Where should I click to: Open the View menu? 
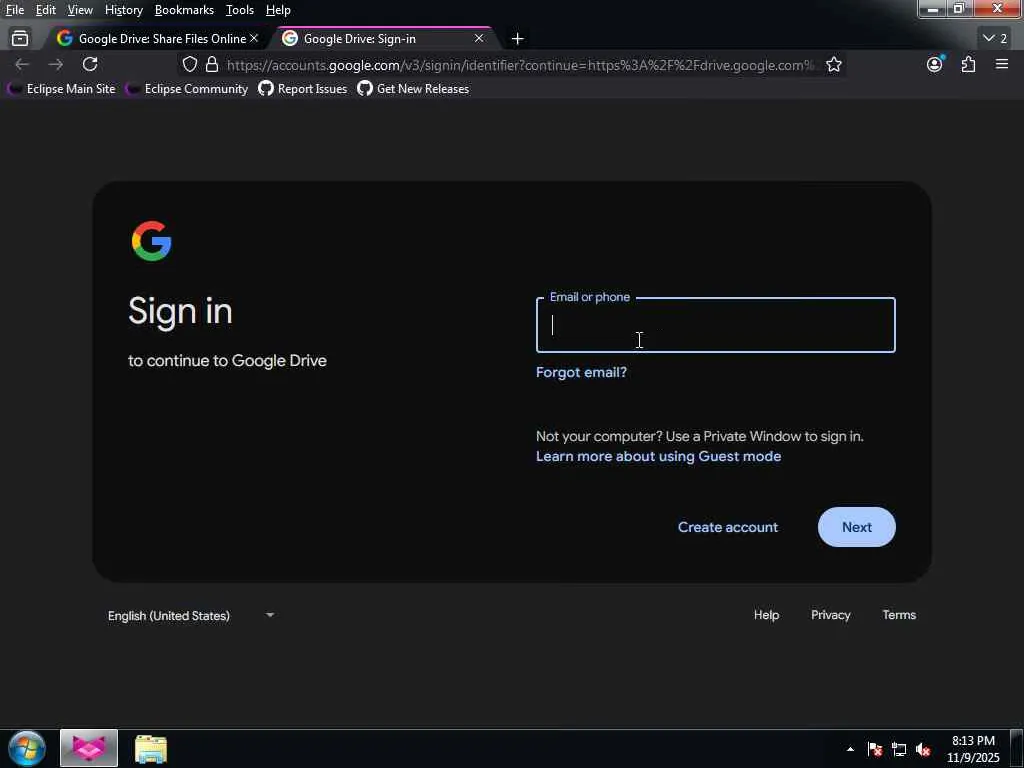[x=80, y=10]
